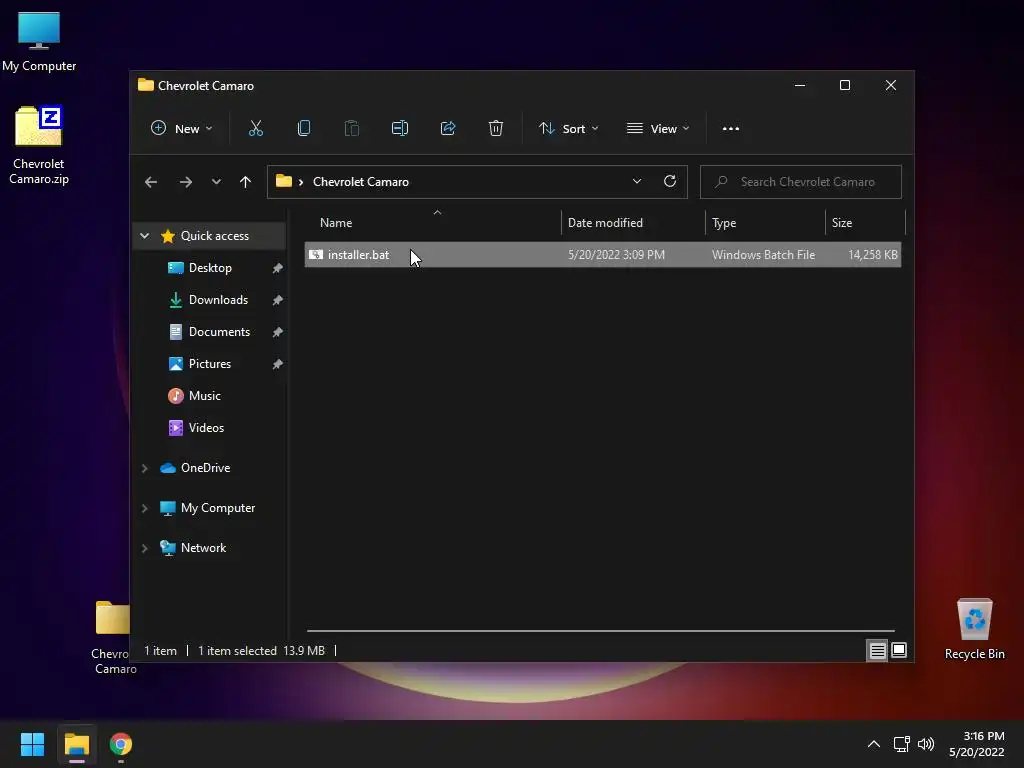
Task: Open Downloads in Quick access
Action: (218, 300)
